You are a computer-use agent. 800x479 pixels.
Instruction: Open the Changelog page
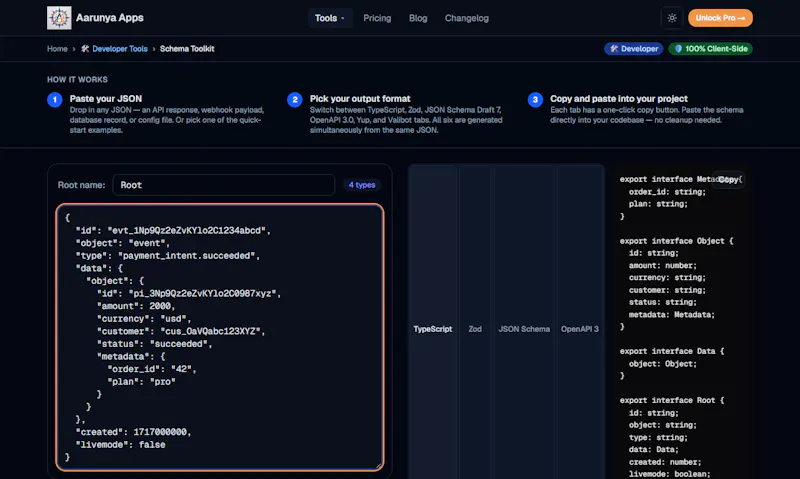[466, 18]
